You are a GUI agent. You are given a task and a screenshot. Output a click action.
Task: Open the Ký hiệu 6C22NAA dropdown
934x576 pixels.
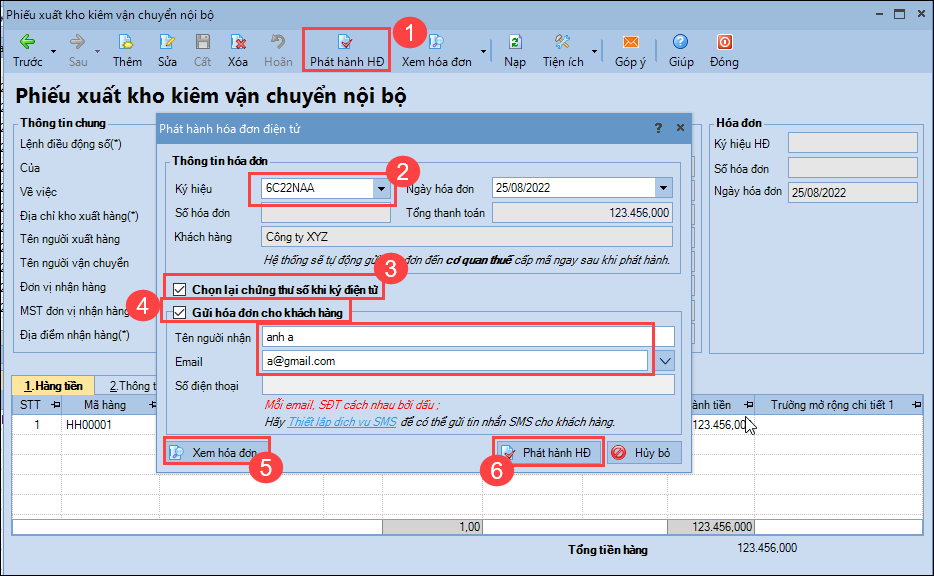click(x=381, y=188)
